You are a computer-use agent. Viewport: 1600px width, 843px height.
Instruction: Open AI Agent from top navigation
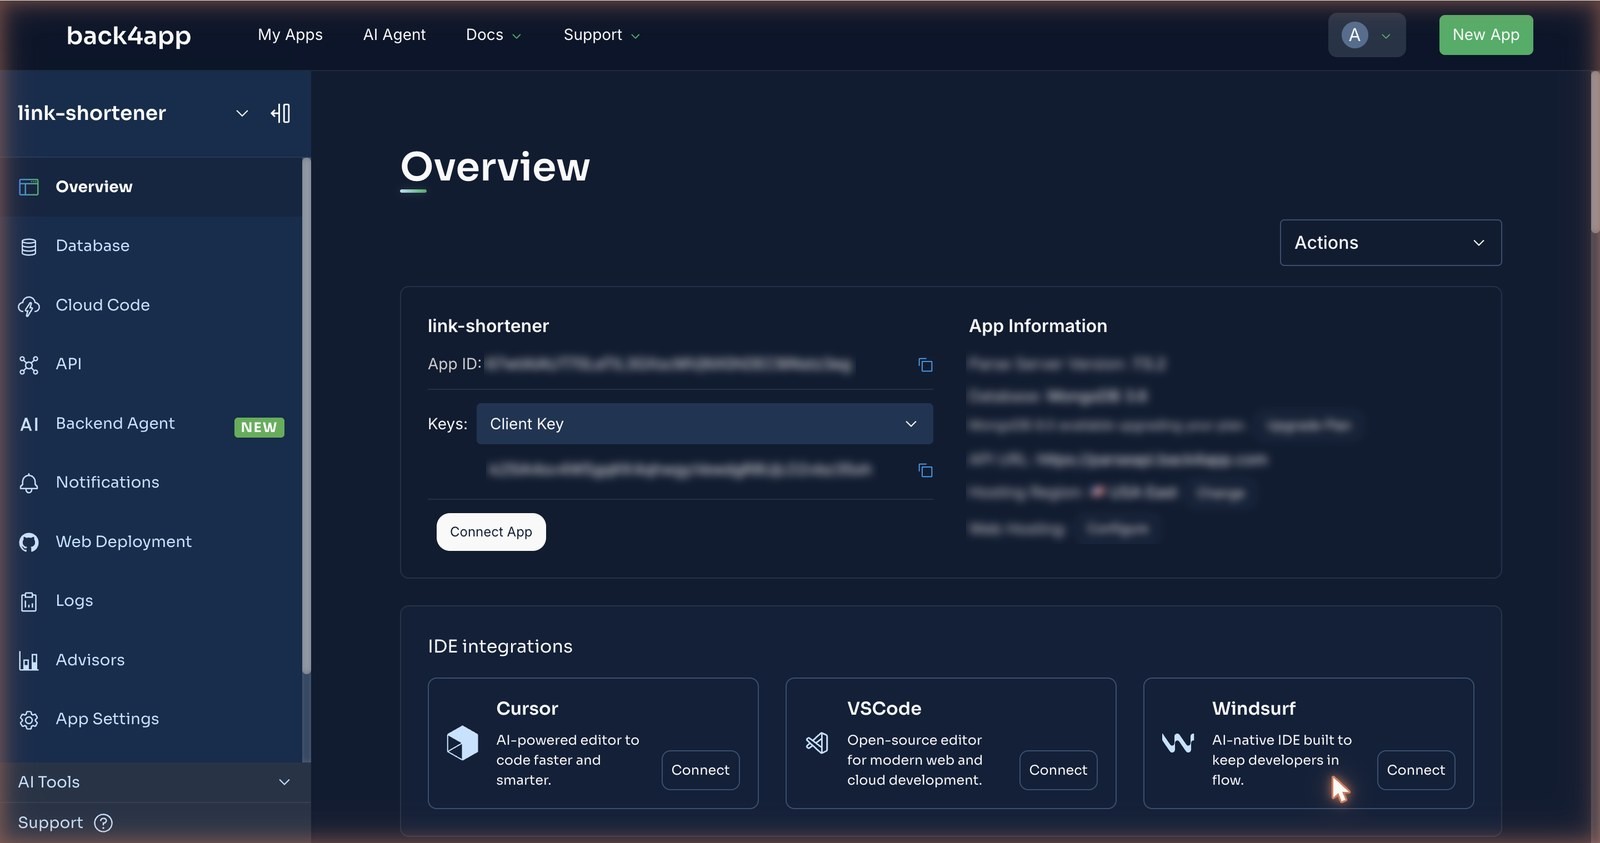[x=394, y=35]
